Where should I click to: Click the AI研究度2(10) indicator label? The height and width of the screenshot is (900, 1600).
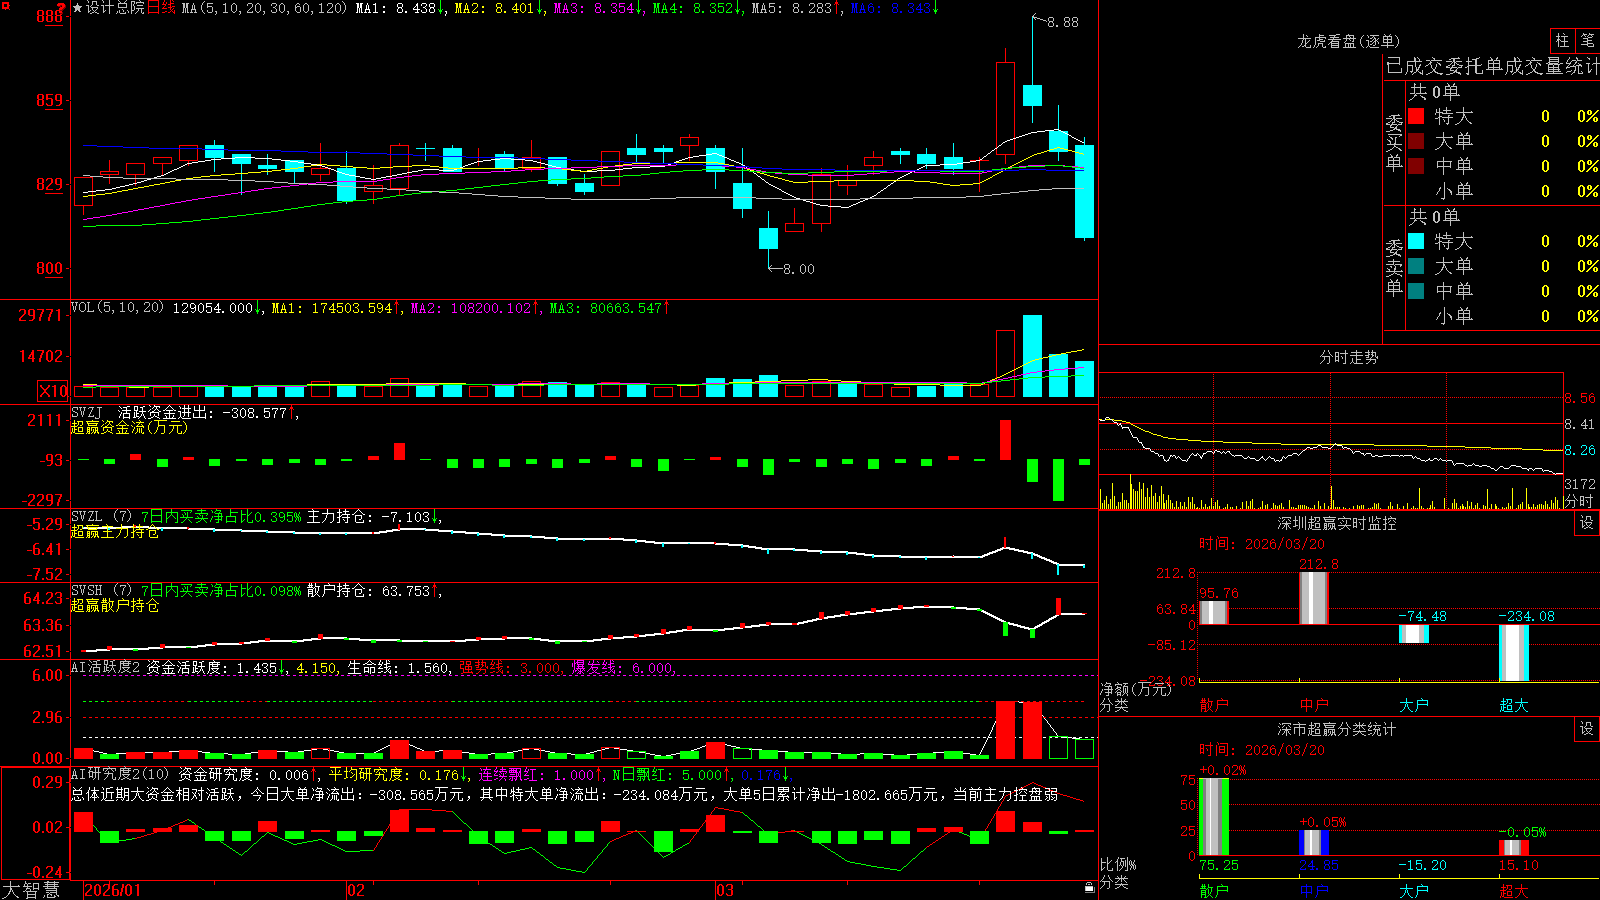point(120,774)
